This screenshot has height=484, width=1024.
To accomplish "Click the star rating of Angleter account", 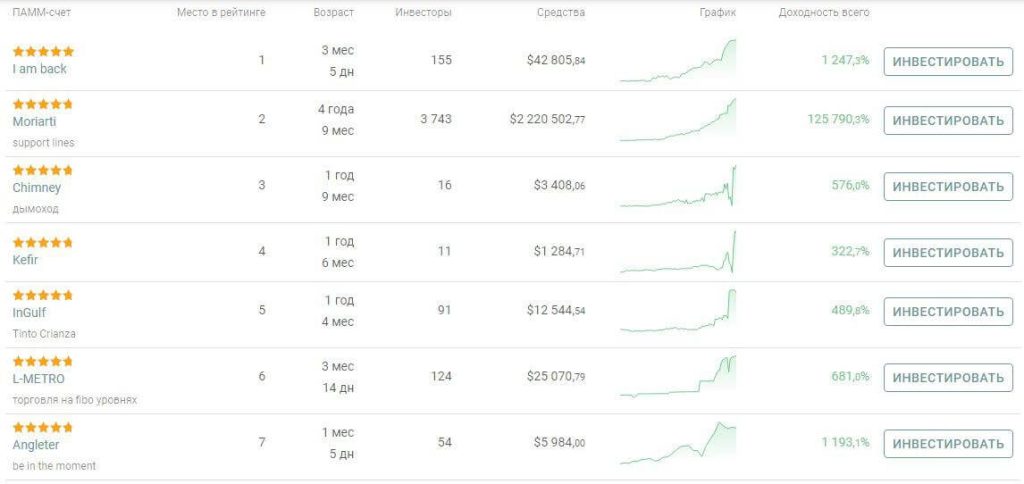I will [43, 428].
